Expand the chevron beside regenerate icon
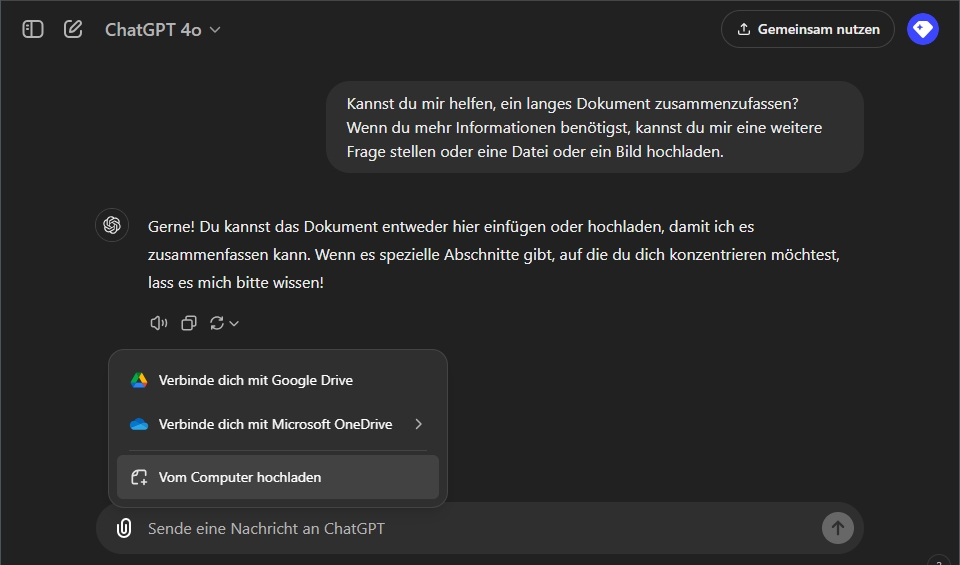The image size is (960, 565). coord(234,323)
